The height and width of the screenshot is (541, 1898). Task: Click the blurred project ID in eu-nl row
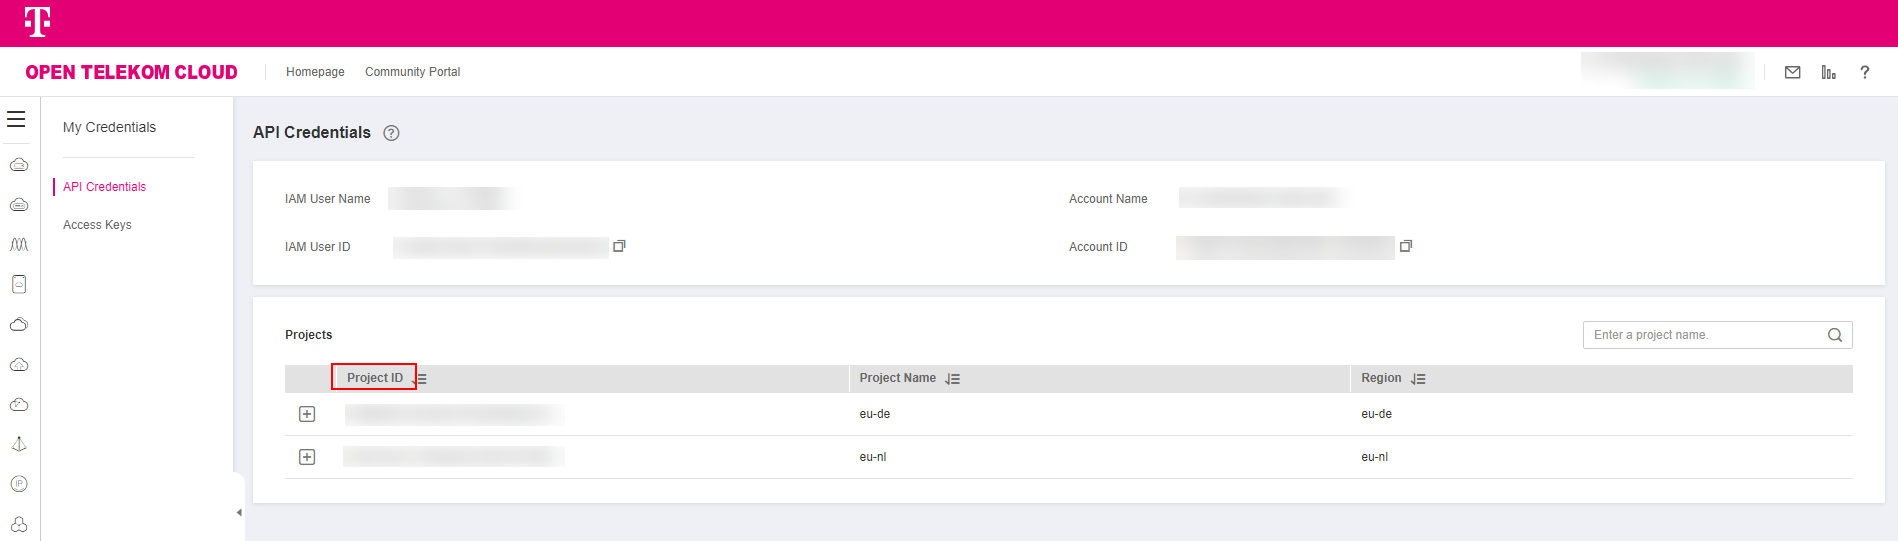point(454,457)
